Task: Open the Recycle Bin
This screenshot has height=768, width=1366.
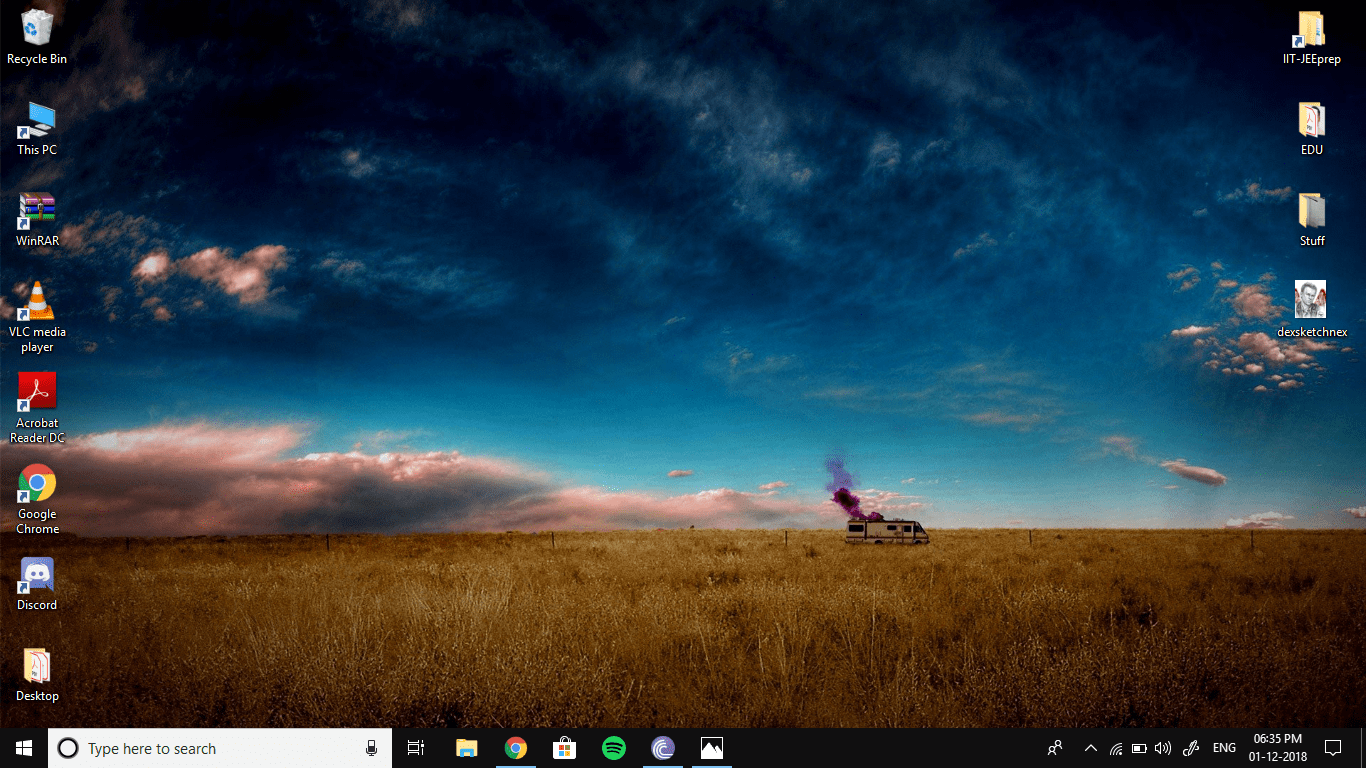Action: coord(37,28)
